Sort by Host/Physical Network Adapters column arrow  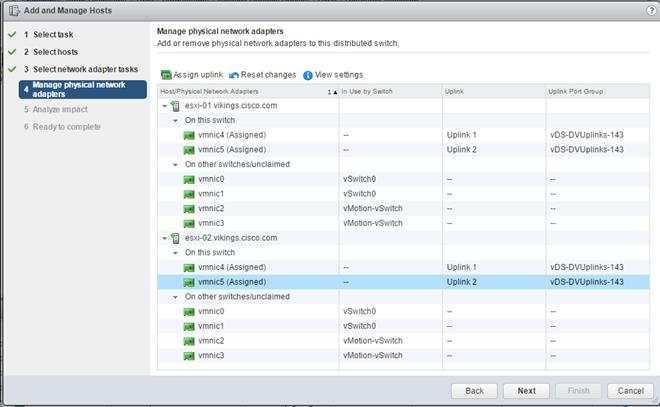tap(335, 92)
